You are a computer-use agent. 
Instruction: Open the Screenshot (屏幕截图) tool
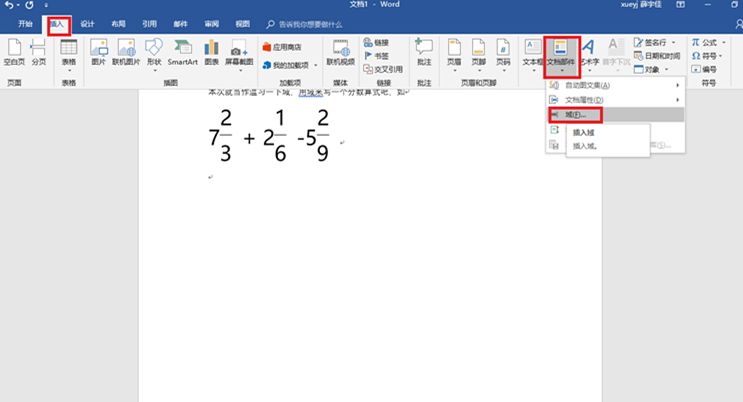(239, 55)
